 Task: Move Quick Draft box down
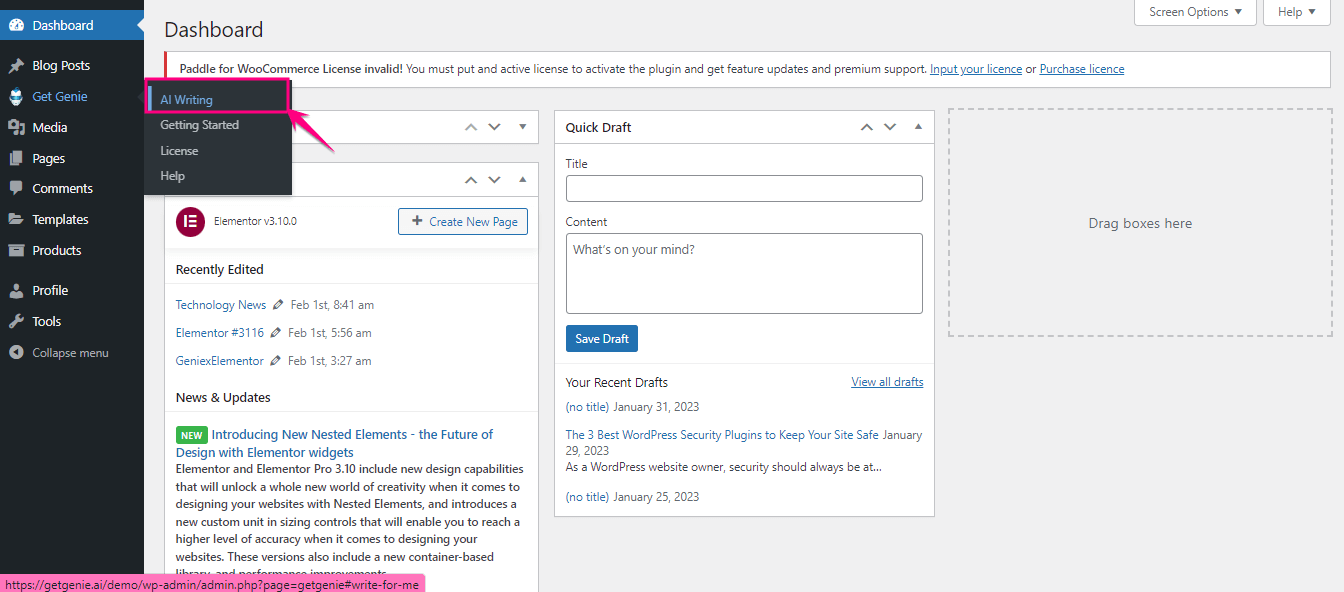pyautogui.click(x=890, y=127)
